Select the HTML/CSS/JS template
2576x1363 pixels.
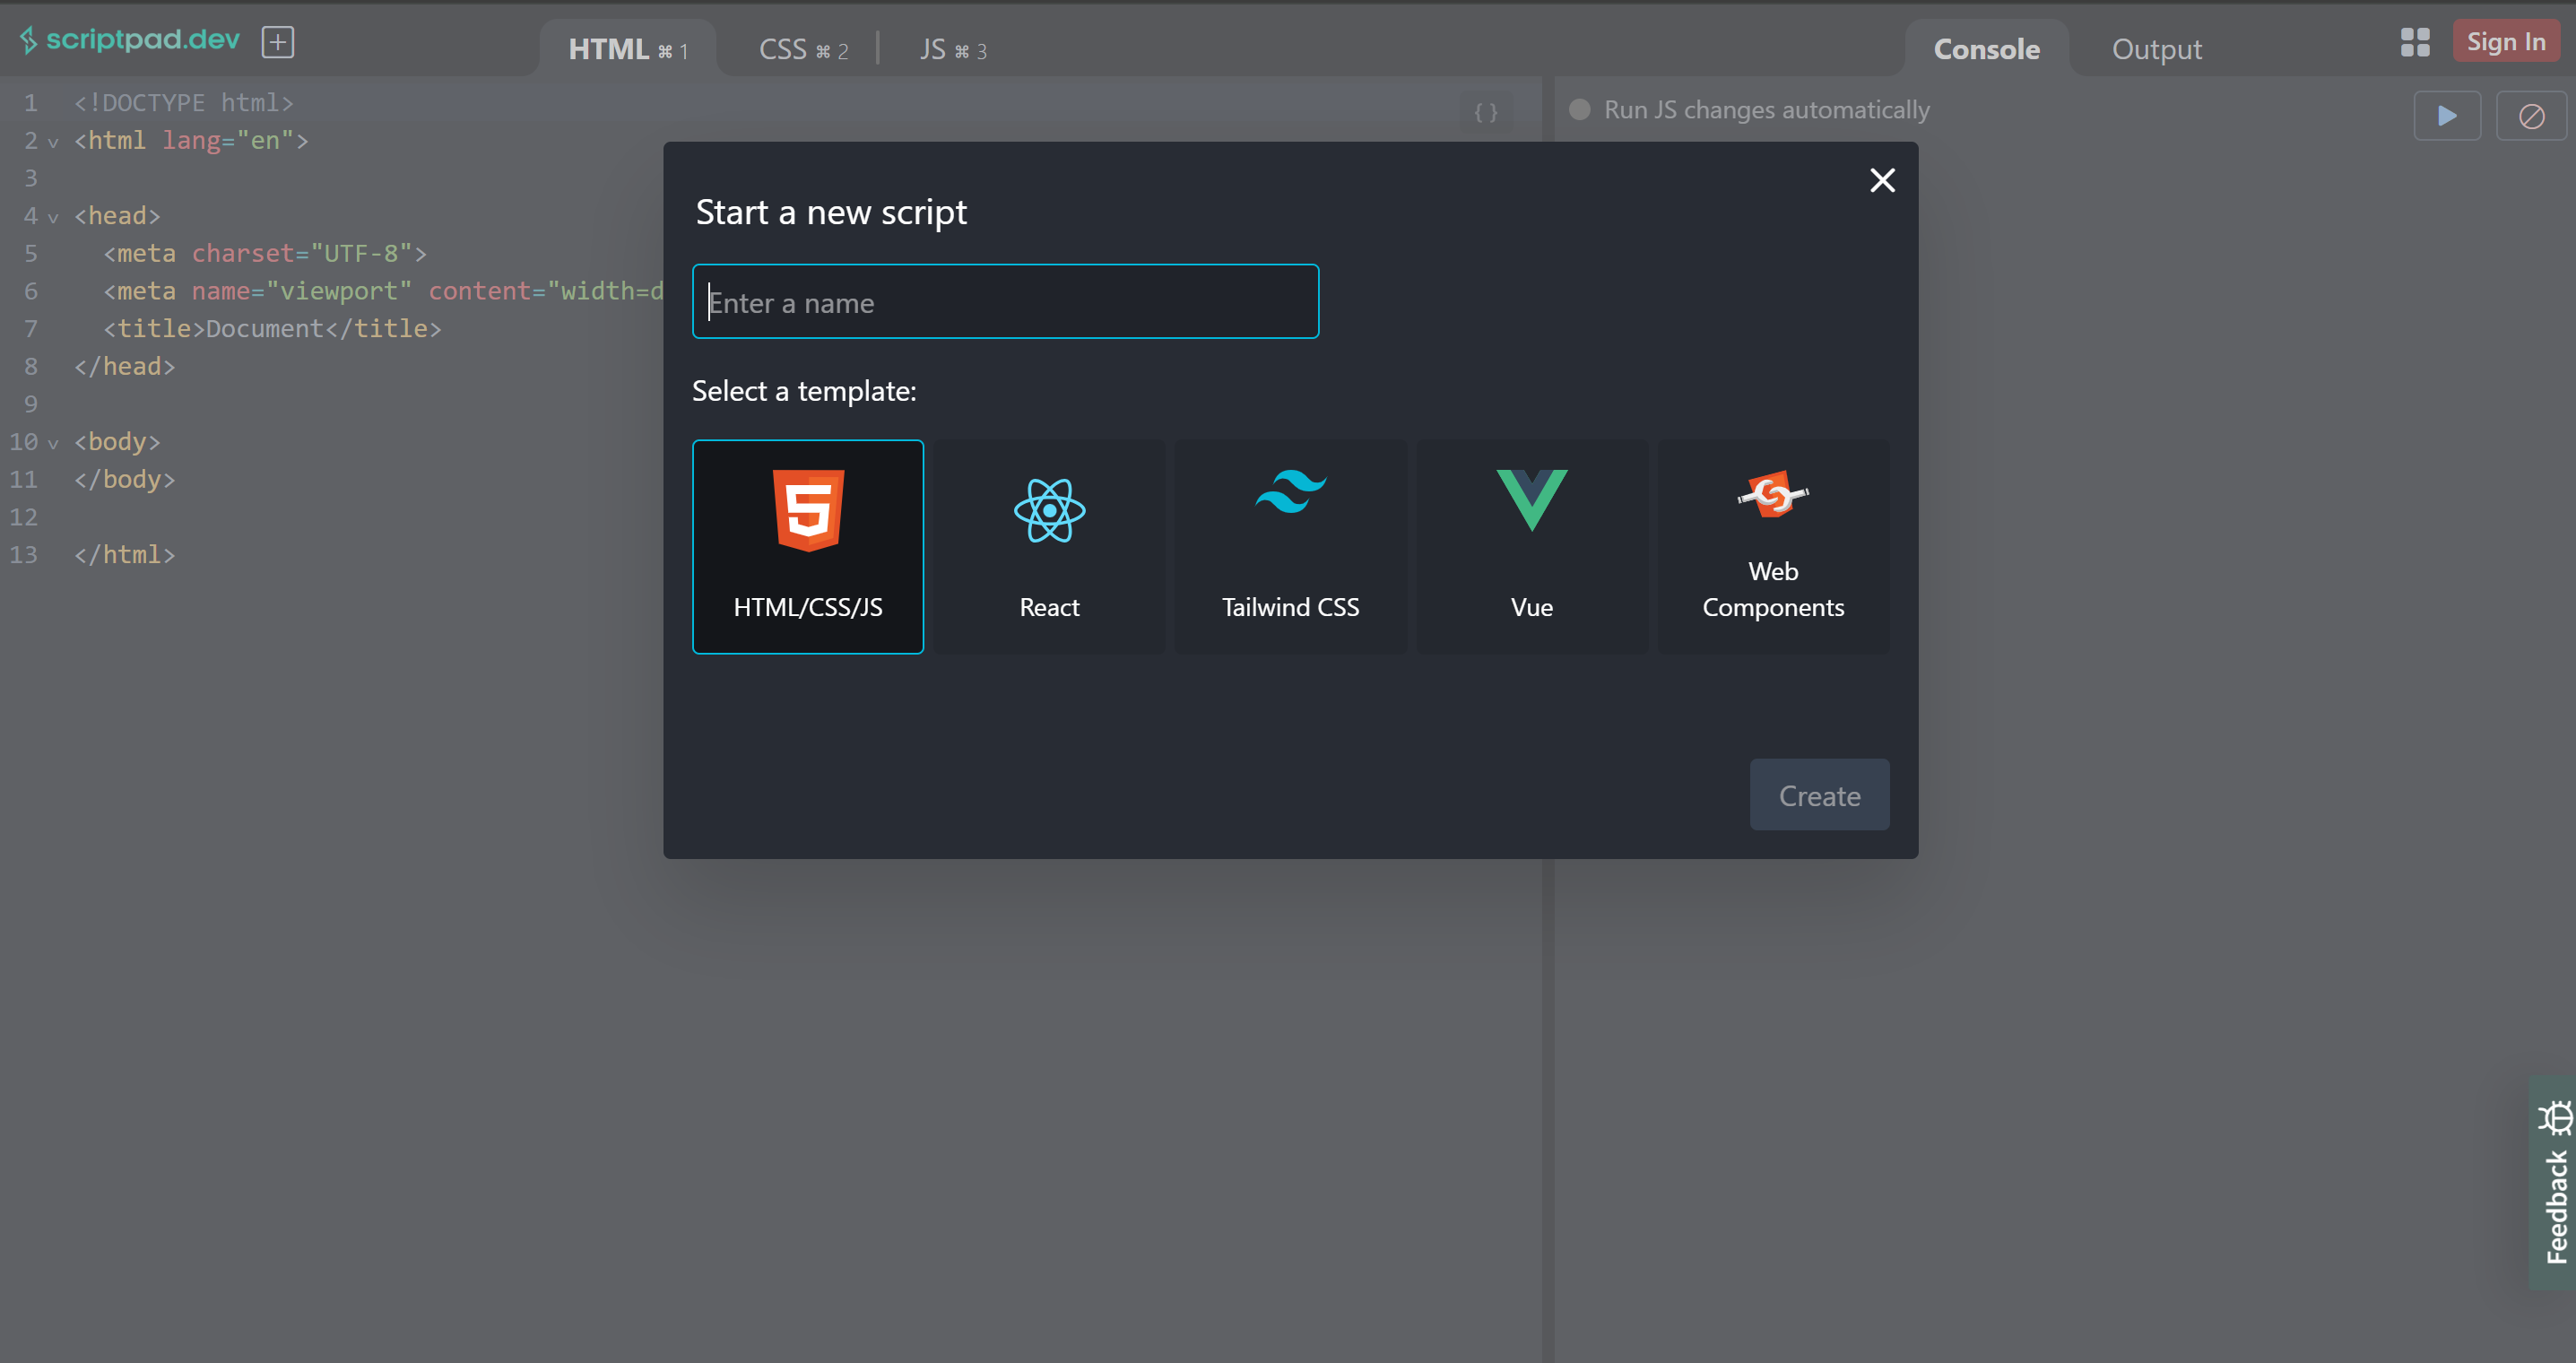(808, 547)
